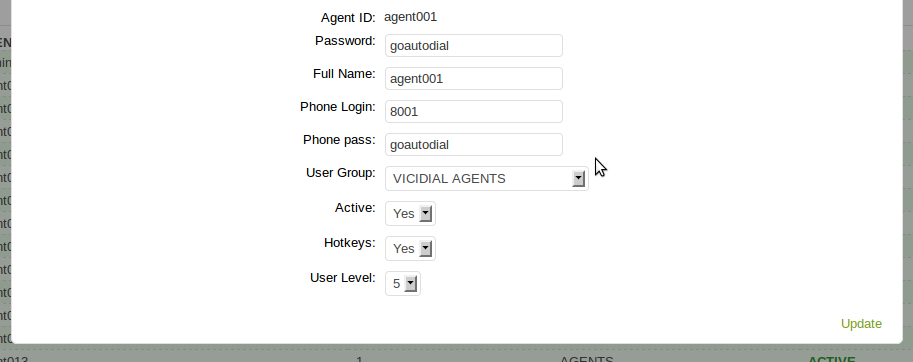Click the Full Name label
The height and width of the screenshot is (362, 913).
[344, 74]
